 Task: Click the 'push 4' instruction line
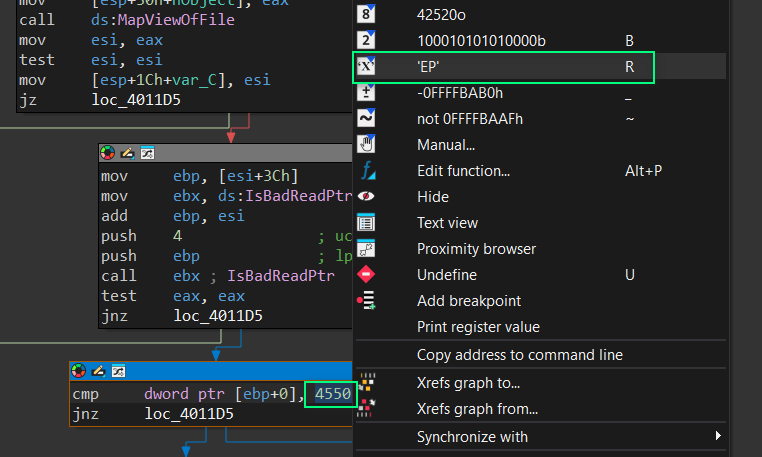141,236
